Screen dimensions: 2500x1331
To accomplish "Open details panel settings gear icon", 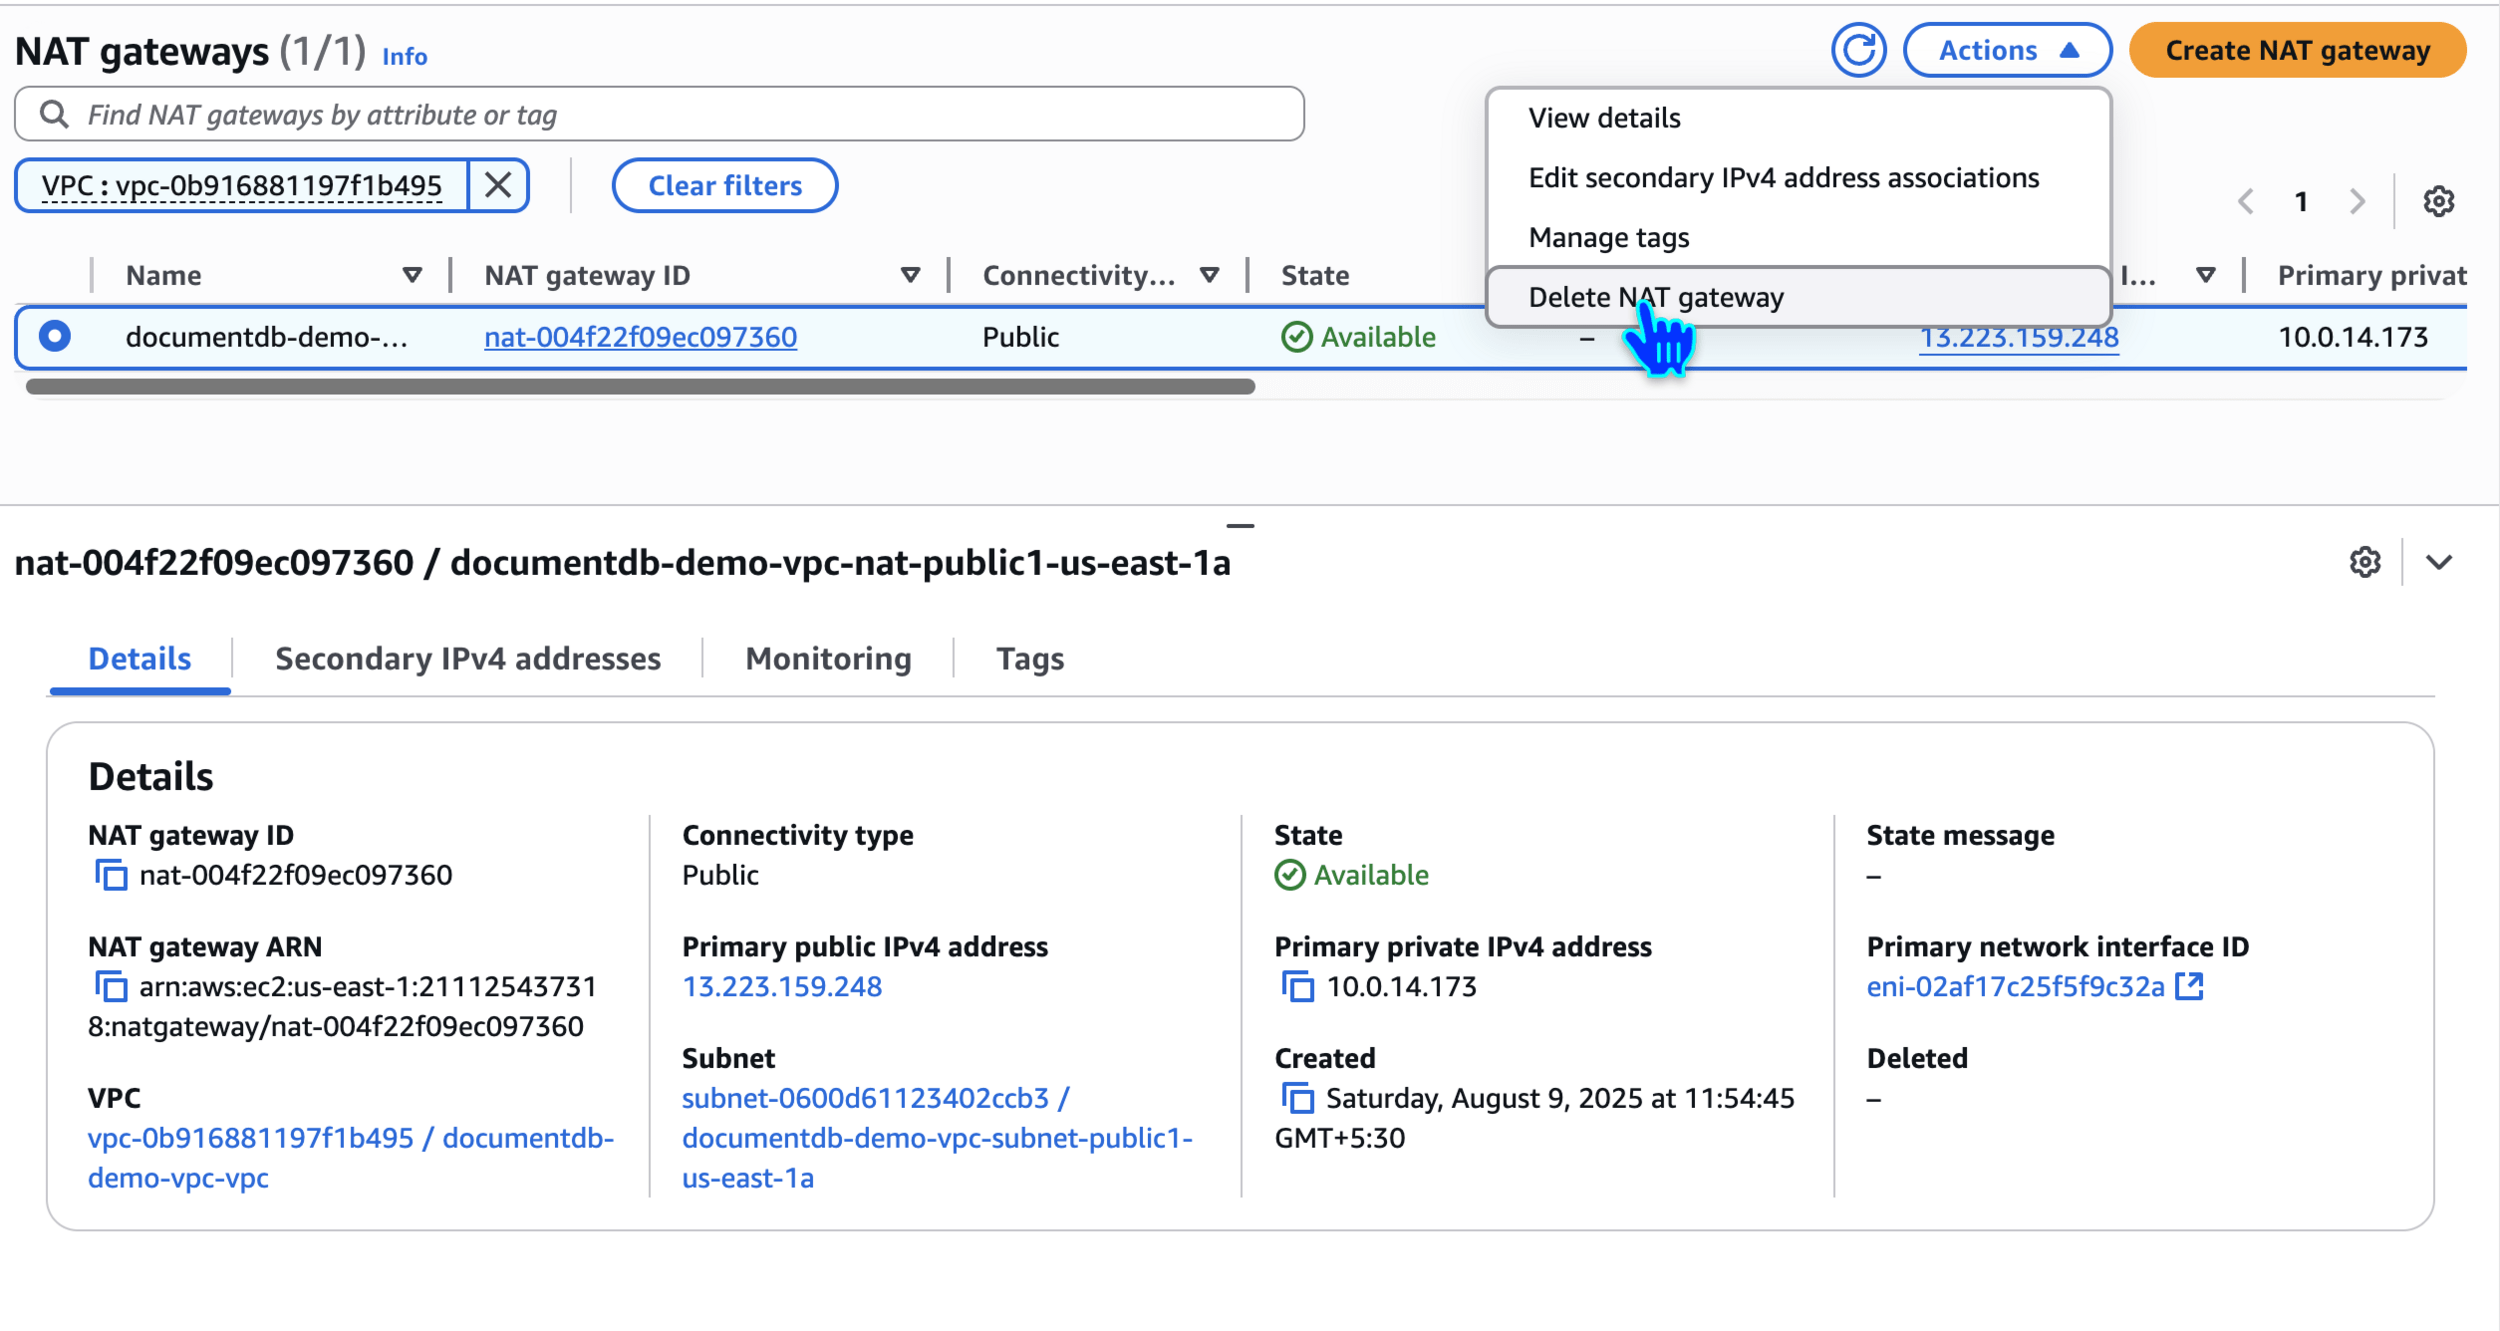I will click(2364, 562).
